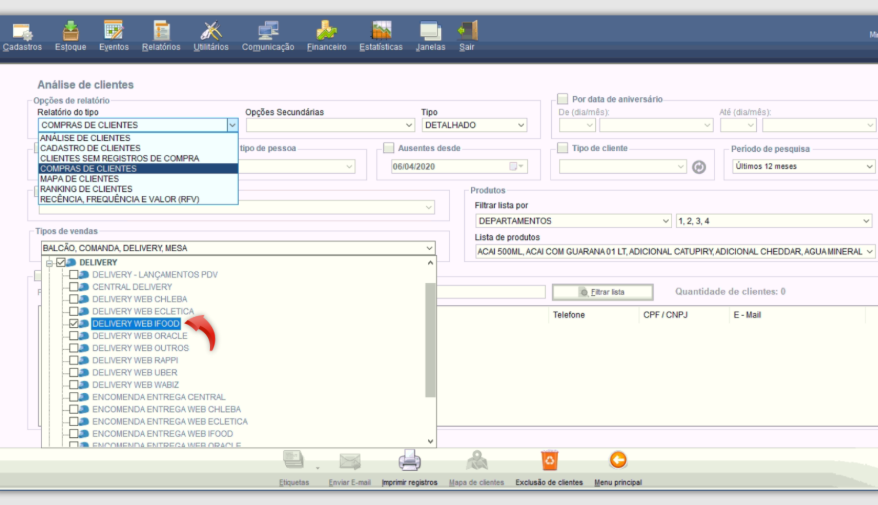The width and height of the screenshot is (878, 505).
Task: Click the Exclusão de clientes trash icon
Action: coord(549,460)
